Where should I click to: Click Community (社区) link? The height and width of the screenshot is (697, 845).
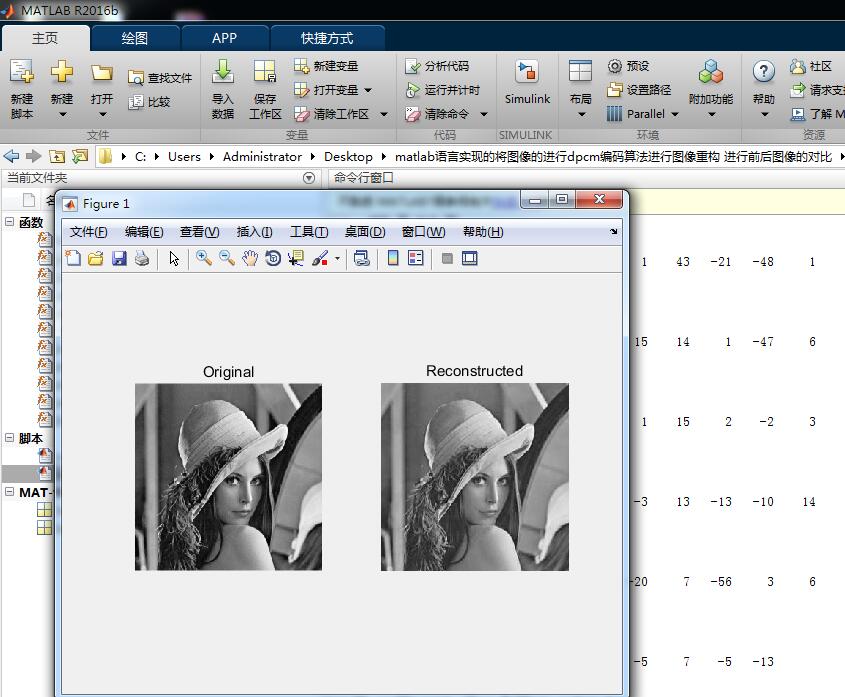[x=811, y=66]
